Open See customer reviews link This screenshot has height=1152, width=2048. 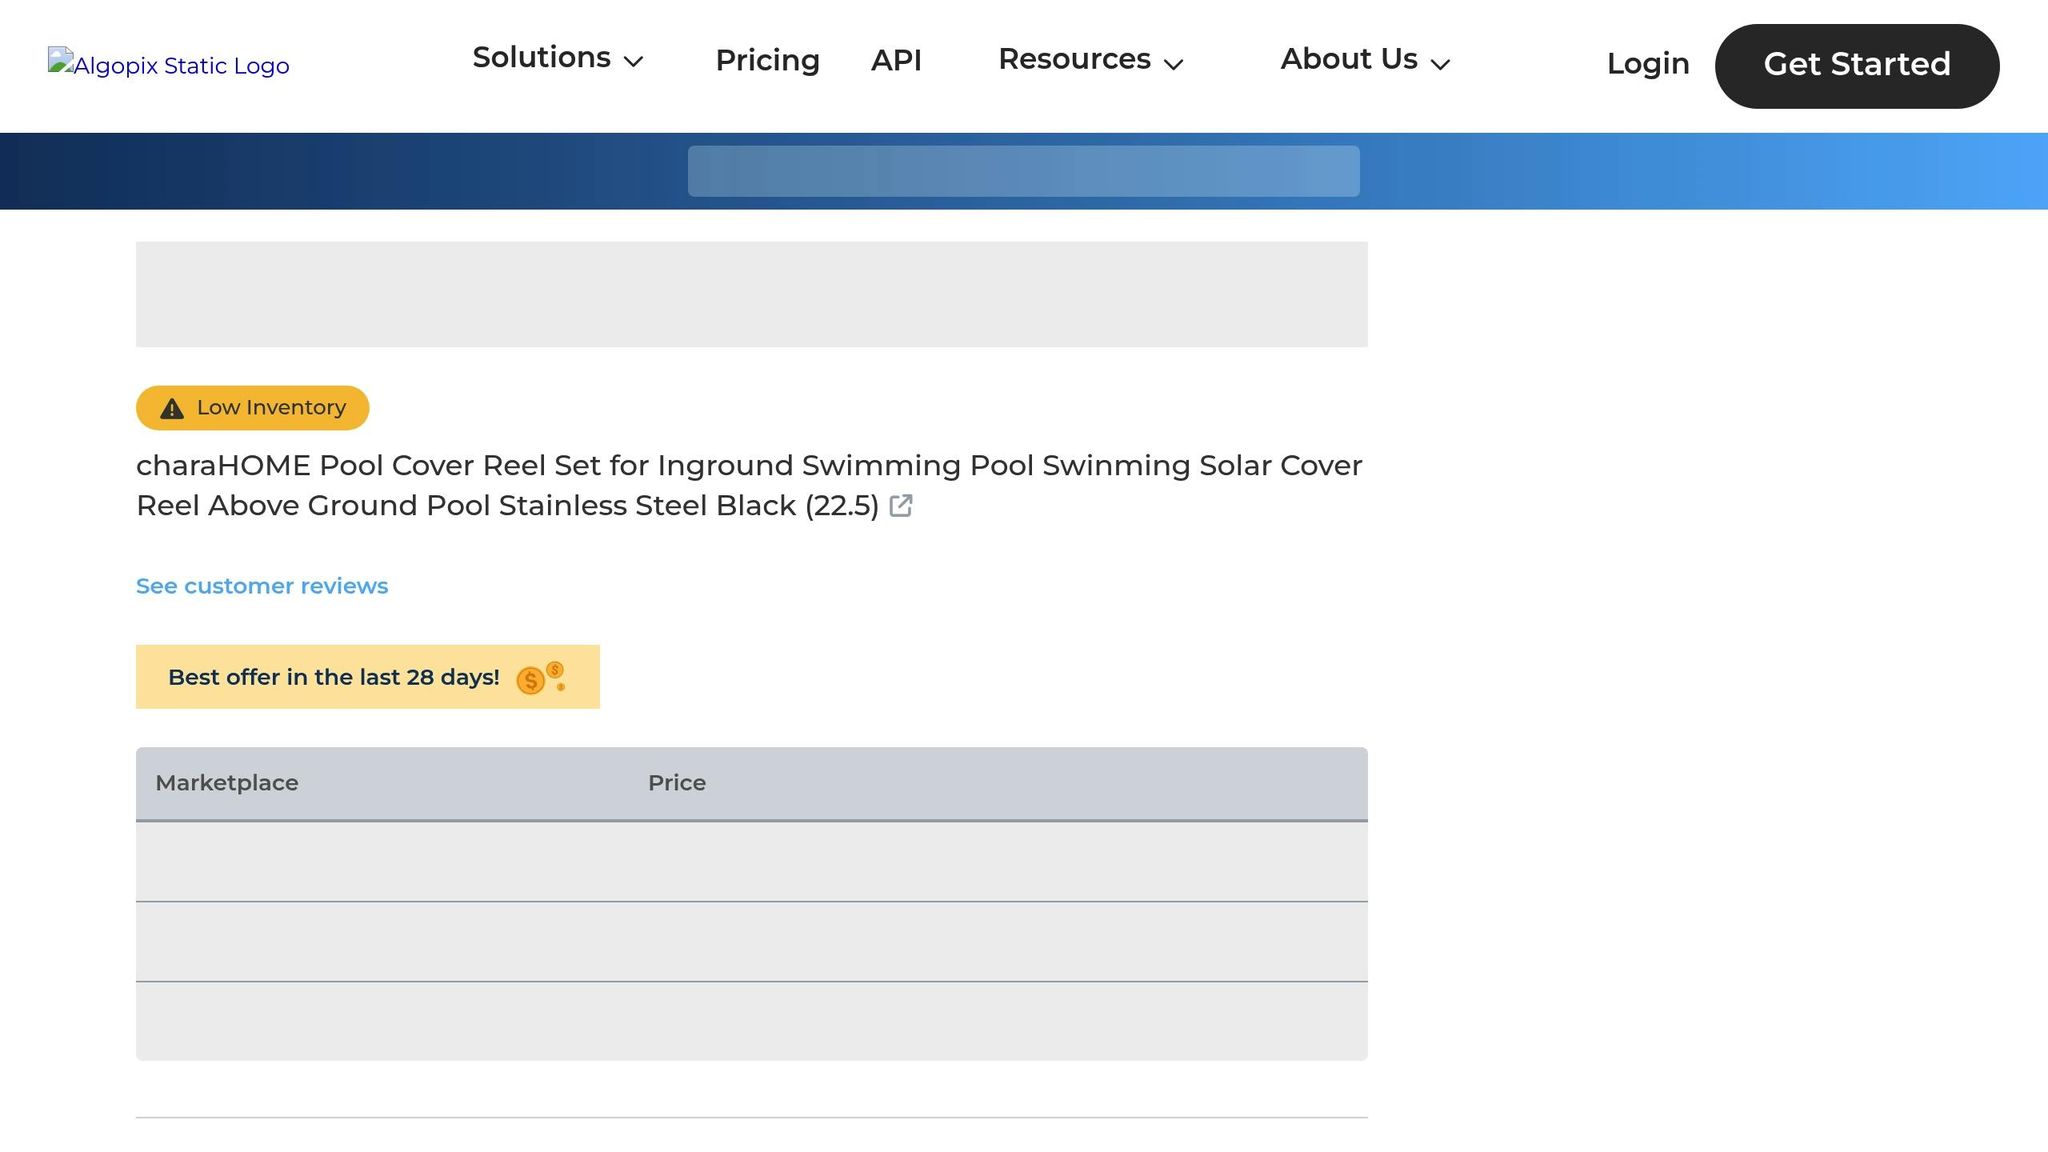click(261, 586)
